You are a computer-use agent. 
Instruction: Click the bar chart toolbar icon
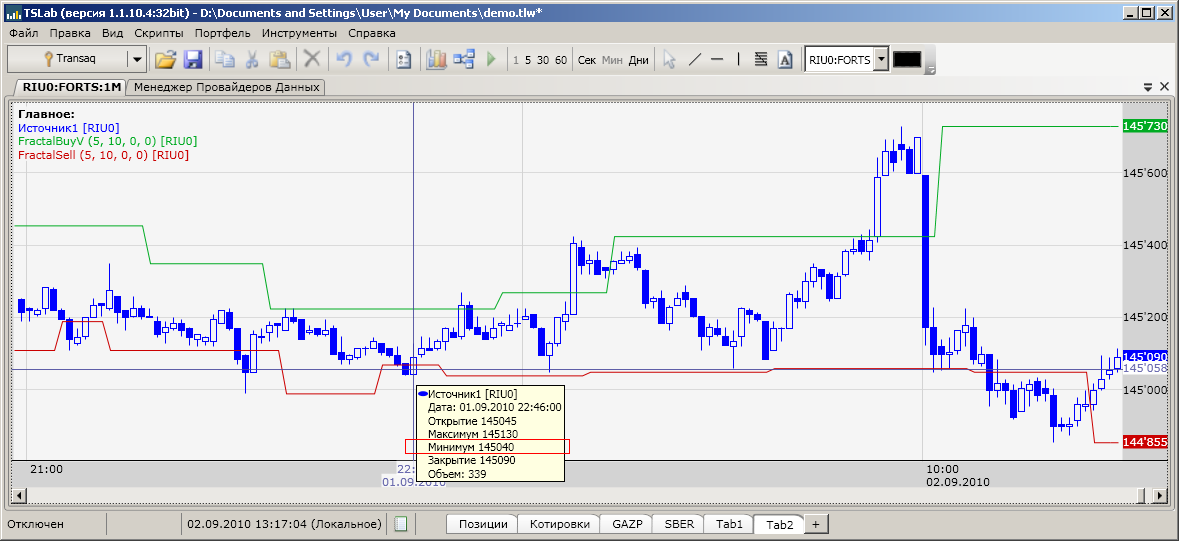pos(437,59)
